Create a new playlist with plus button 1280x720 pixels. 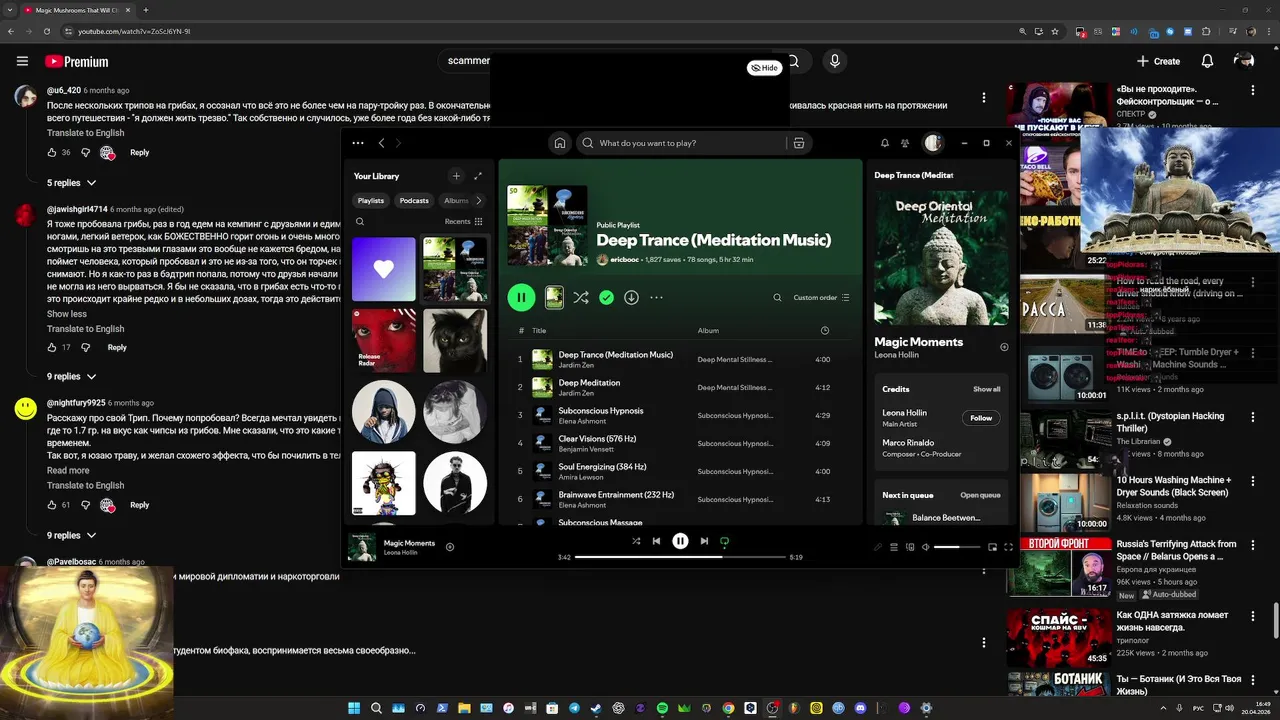pos(456,176)
